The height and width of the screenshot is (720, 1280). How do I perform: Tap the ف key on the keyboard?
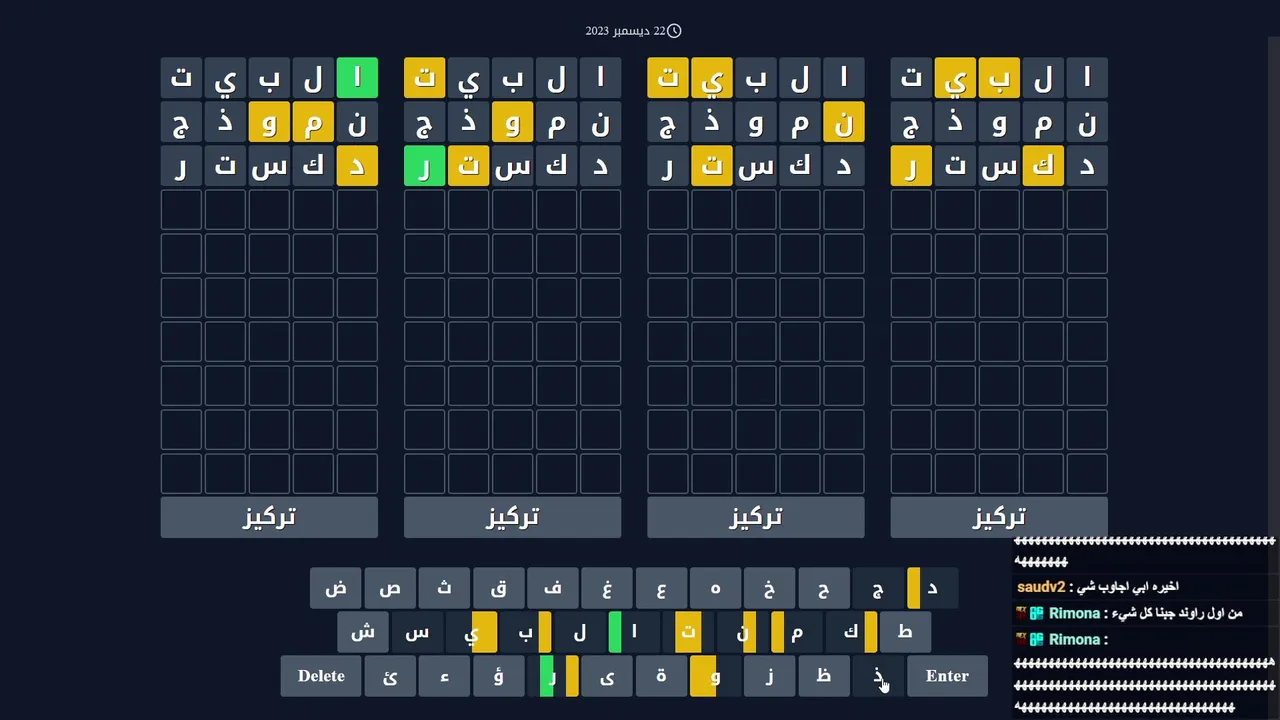(x=552, y=588)
